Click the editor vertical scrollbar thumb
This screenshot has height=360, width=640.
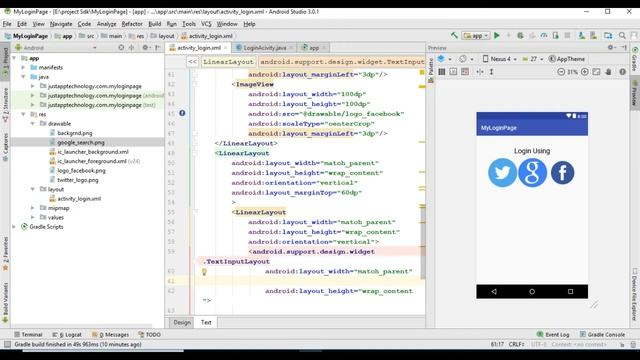pos(422,243)
